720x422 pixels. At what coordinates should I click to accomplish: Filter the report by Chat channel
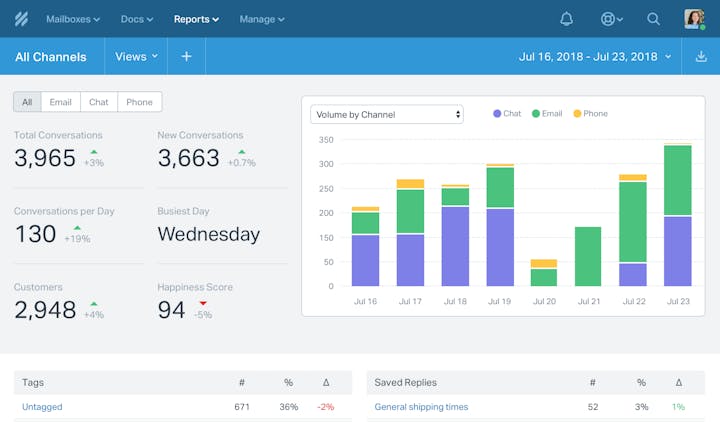point(99,102)
